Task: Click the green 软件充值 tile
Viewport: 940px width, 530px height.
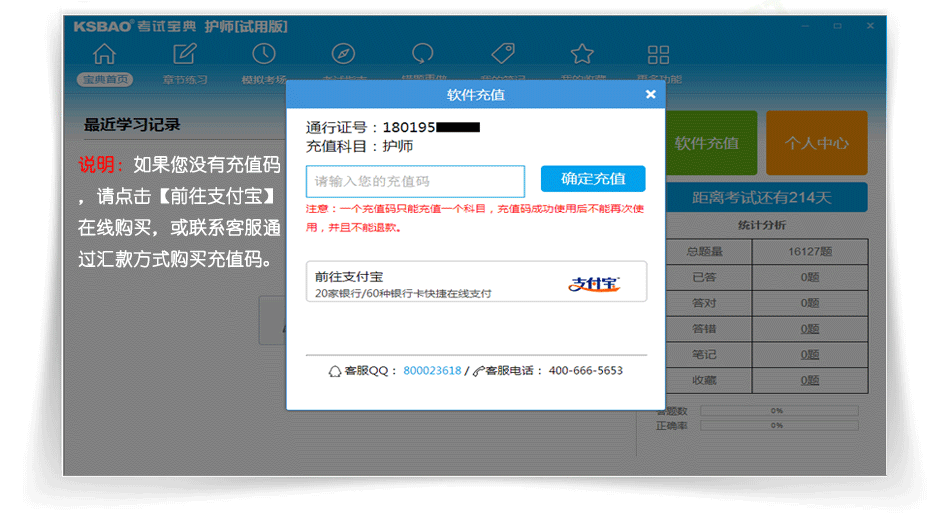Action: click(706, 143)
